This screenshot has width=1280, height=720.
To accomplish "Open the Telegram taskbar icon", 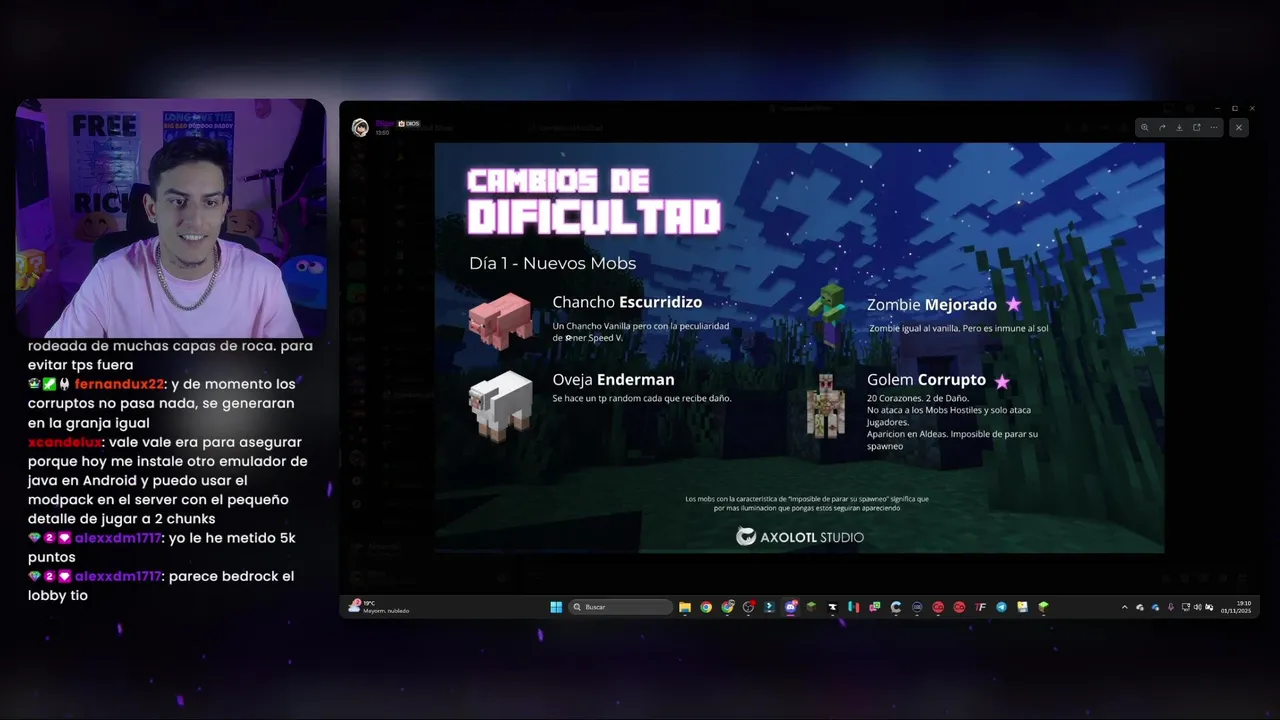I will coord(1002,607).
